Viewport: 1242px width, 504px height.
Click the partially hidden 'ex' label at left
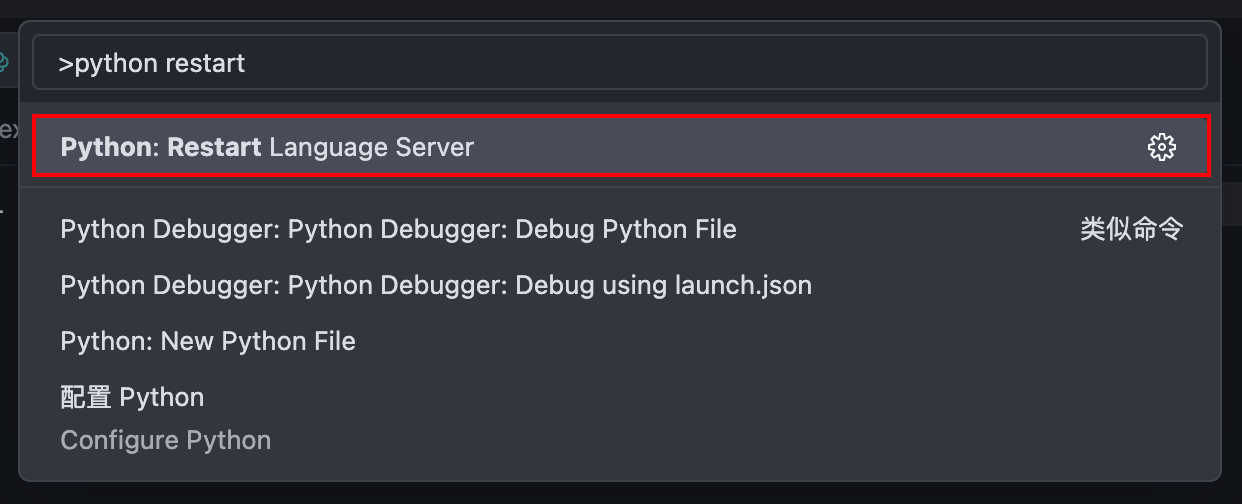click(8, 129)
